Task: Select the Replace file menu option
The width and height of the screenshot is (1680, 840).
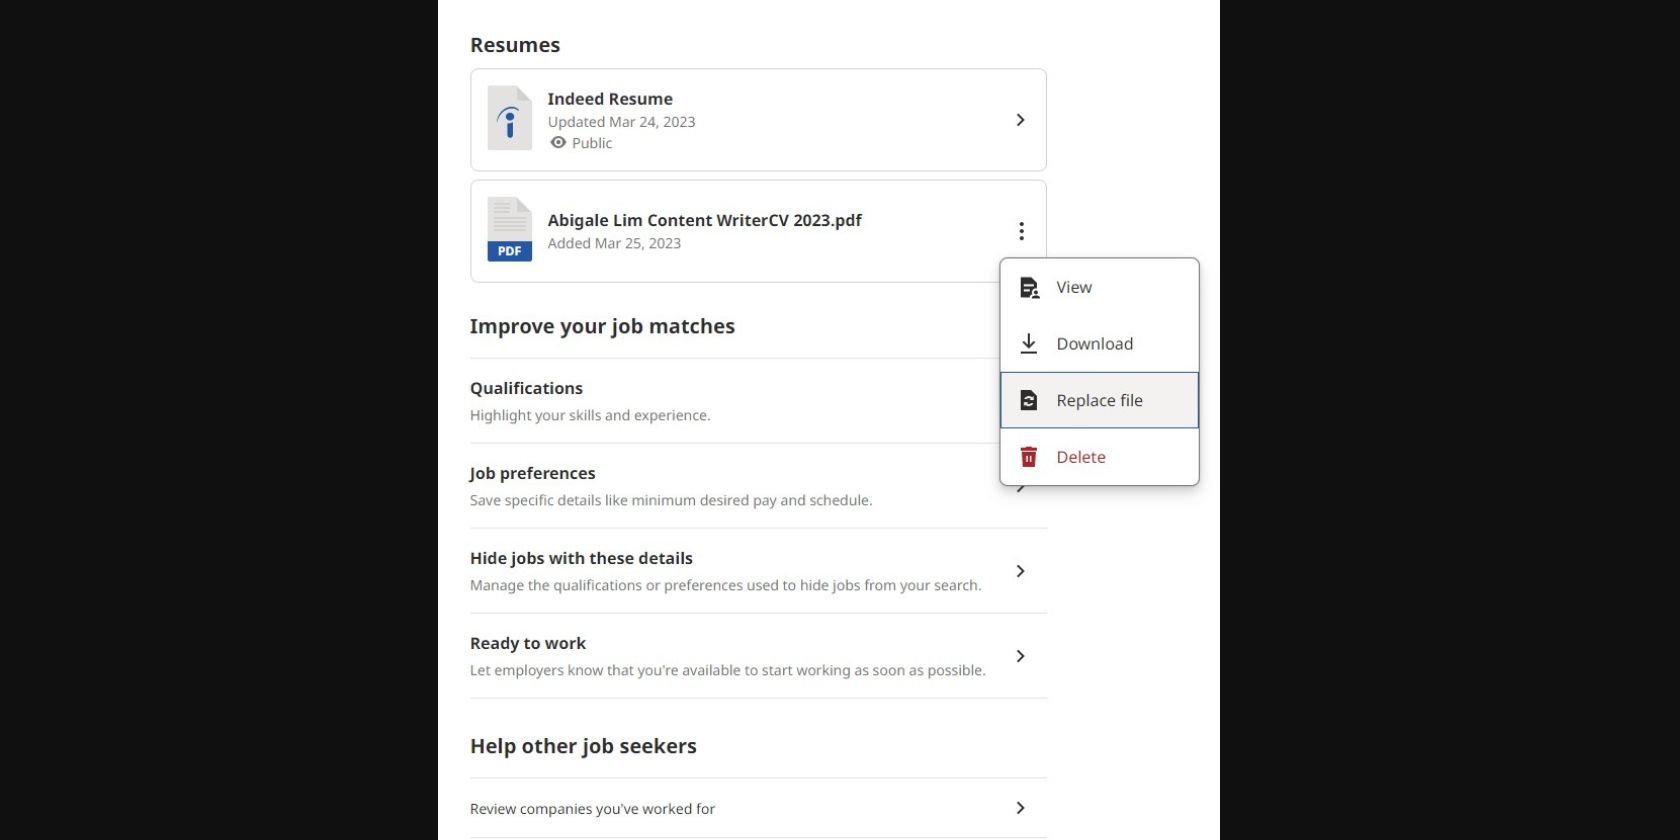Action: 1099,401
